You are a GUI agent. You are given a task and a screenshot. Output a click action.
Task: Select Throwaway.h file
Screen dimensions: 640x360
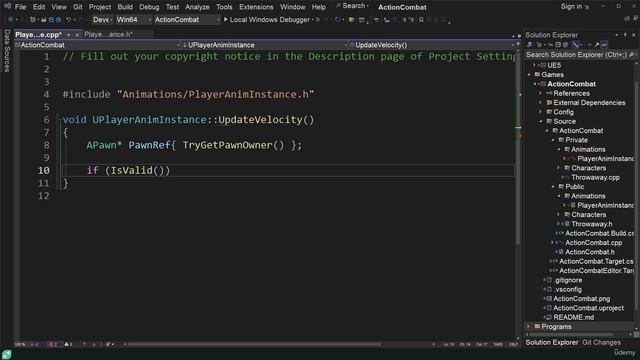click(x=591, y=224)
